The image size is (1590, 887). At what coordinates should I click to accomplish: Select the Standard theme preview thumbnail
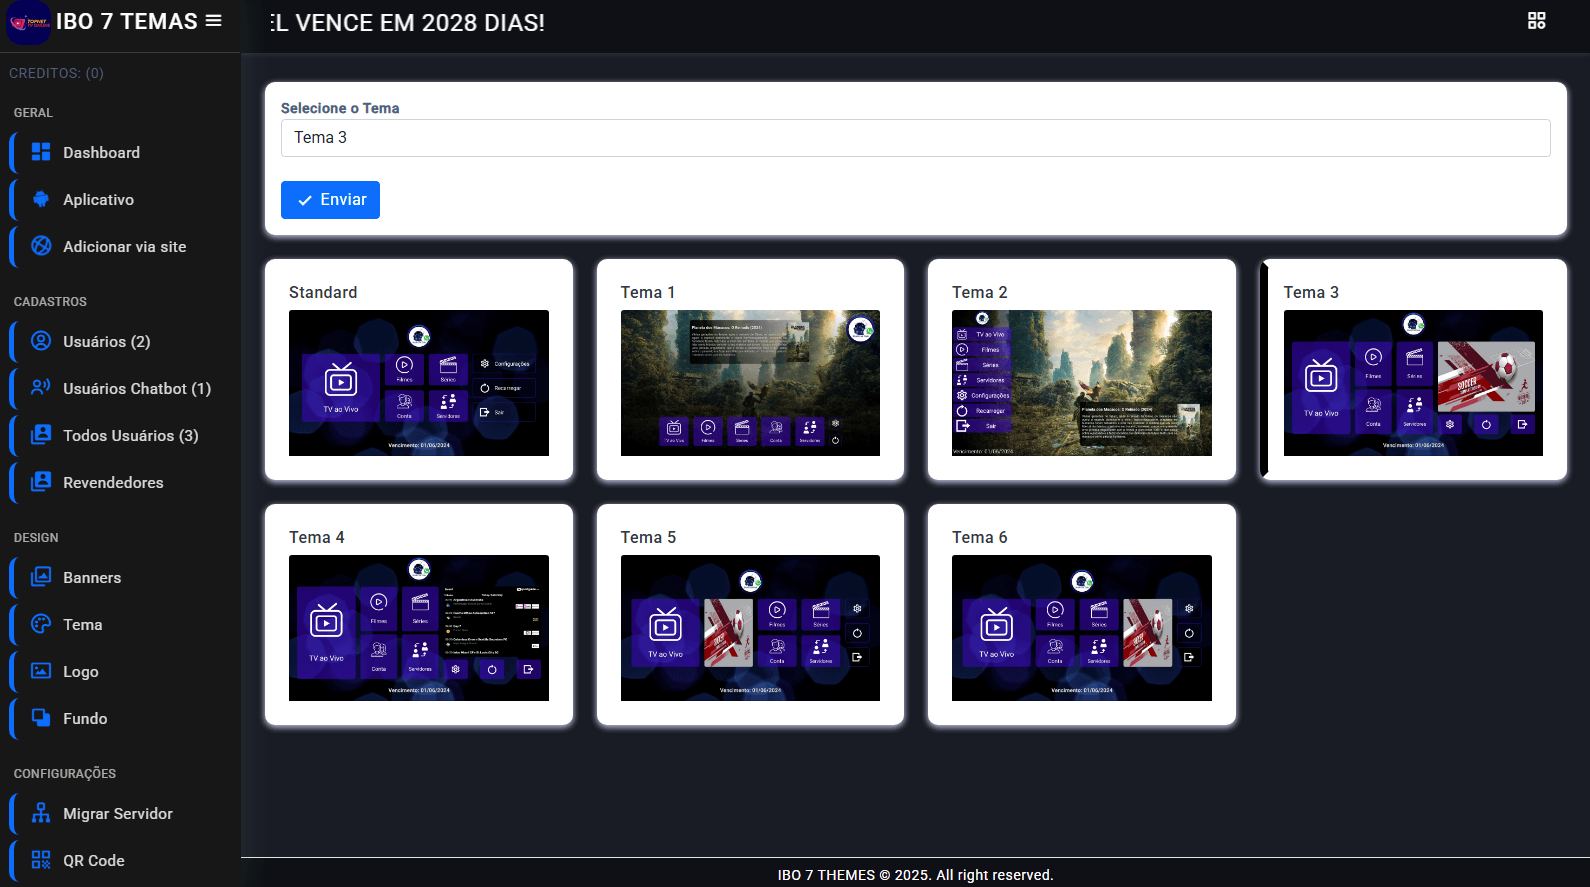pyautogui.click(x=418, y=383)
